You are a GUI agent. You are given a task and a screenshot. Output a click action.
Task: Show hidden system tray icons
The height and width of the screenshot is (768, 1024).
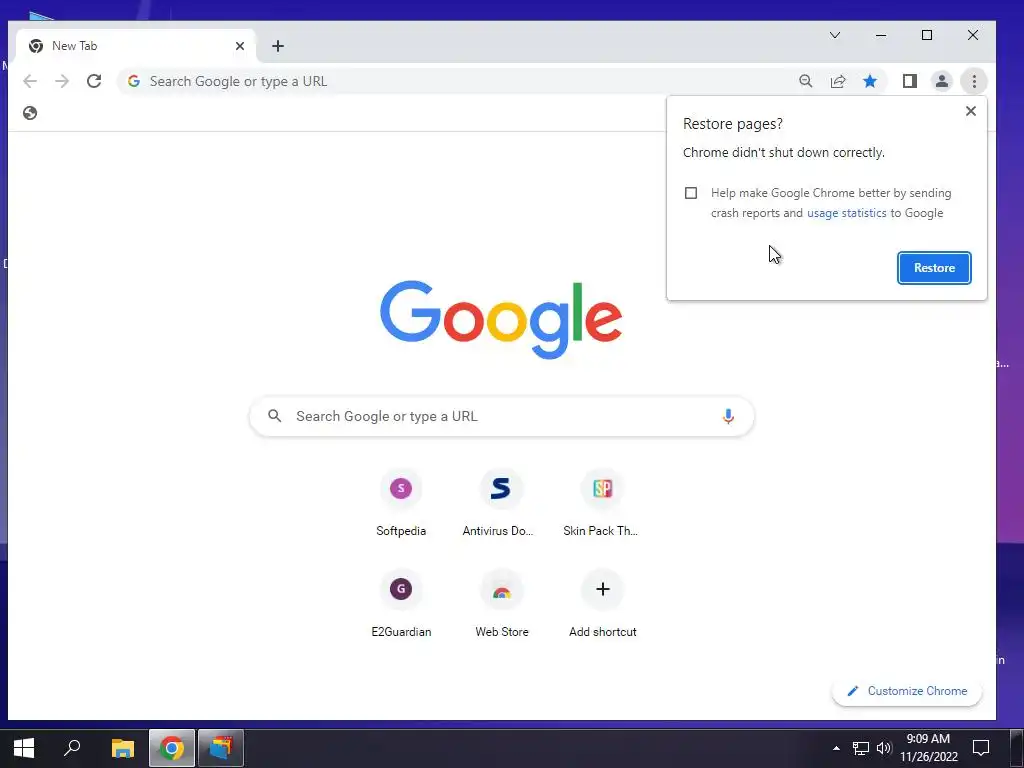(x=836, y=748)
